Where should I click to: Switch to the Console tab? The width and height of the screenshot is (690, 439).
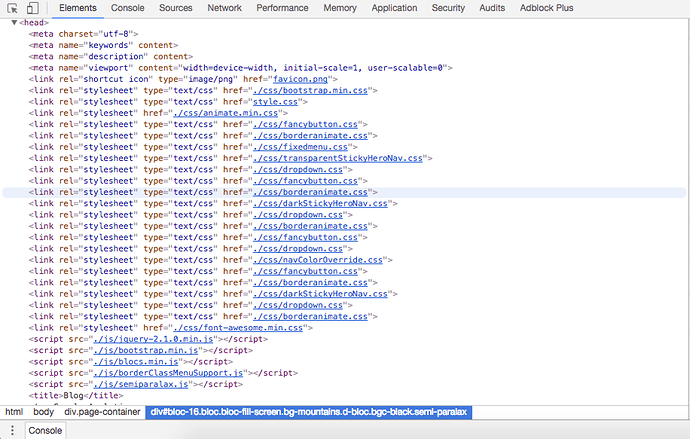point(127,8)
